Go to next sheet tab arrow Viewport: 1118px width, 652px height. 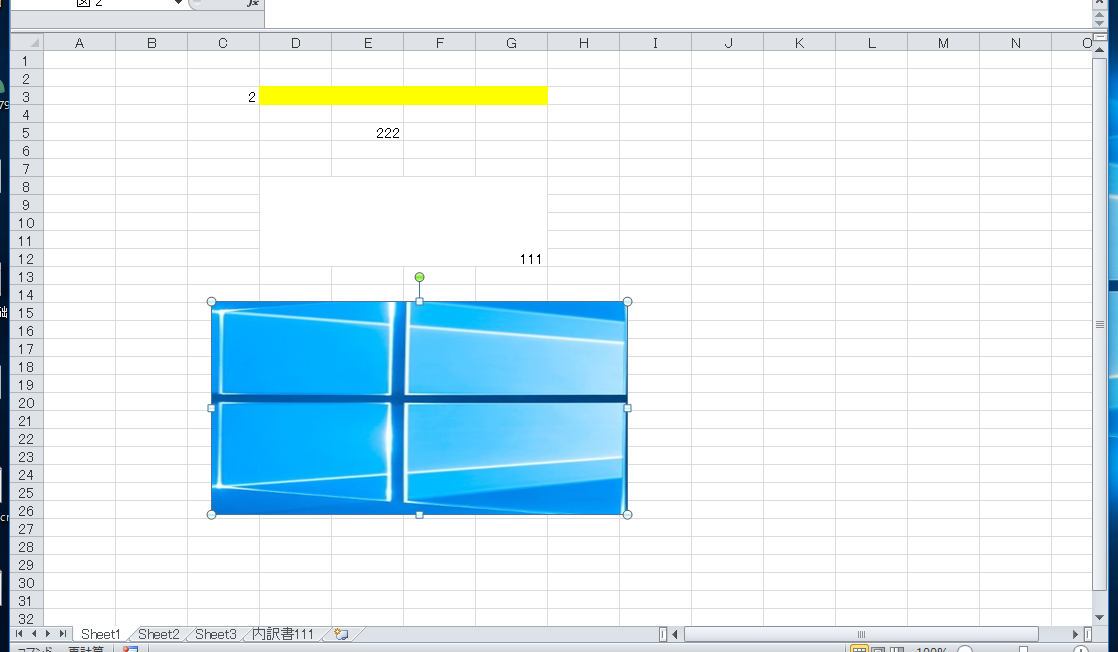coord(48,633)
